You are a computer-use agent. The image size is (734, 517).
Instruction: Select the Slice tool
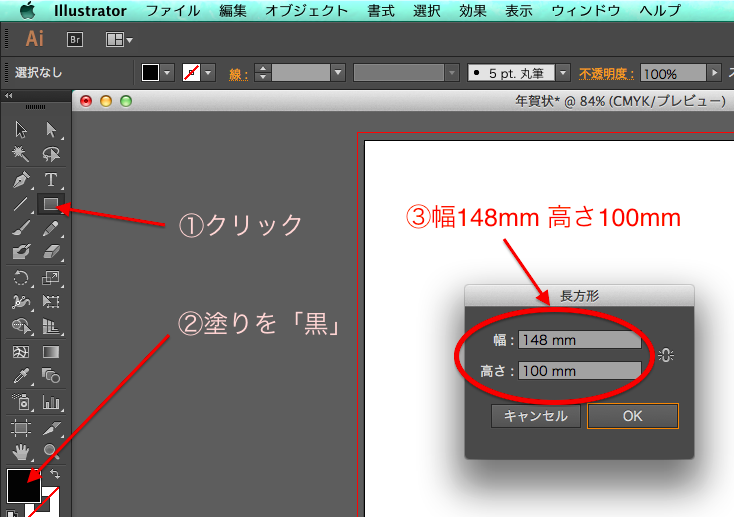click(51, 428)
